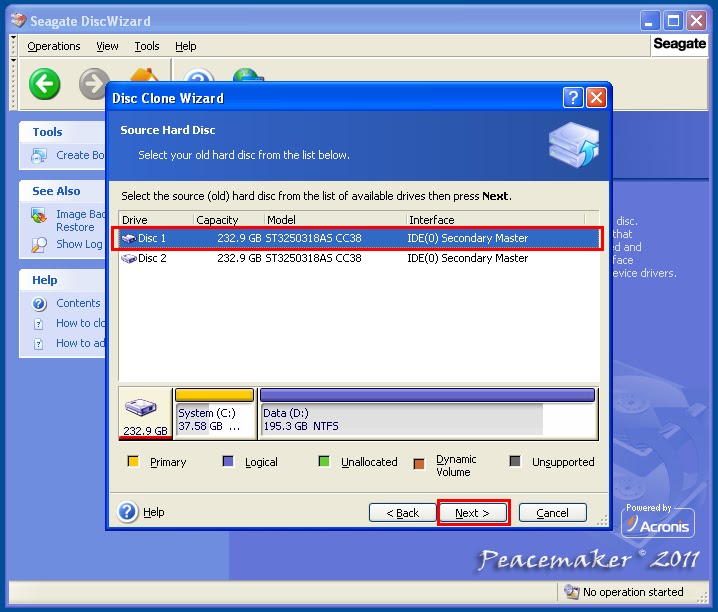Click the Seagate logo in the menu bar
Viewport: 718px width, 612px height.
[x=680, y=44]
